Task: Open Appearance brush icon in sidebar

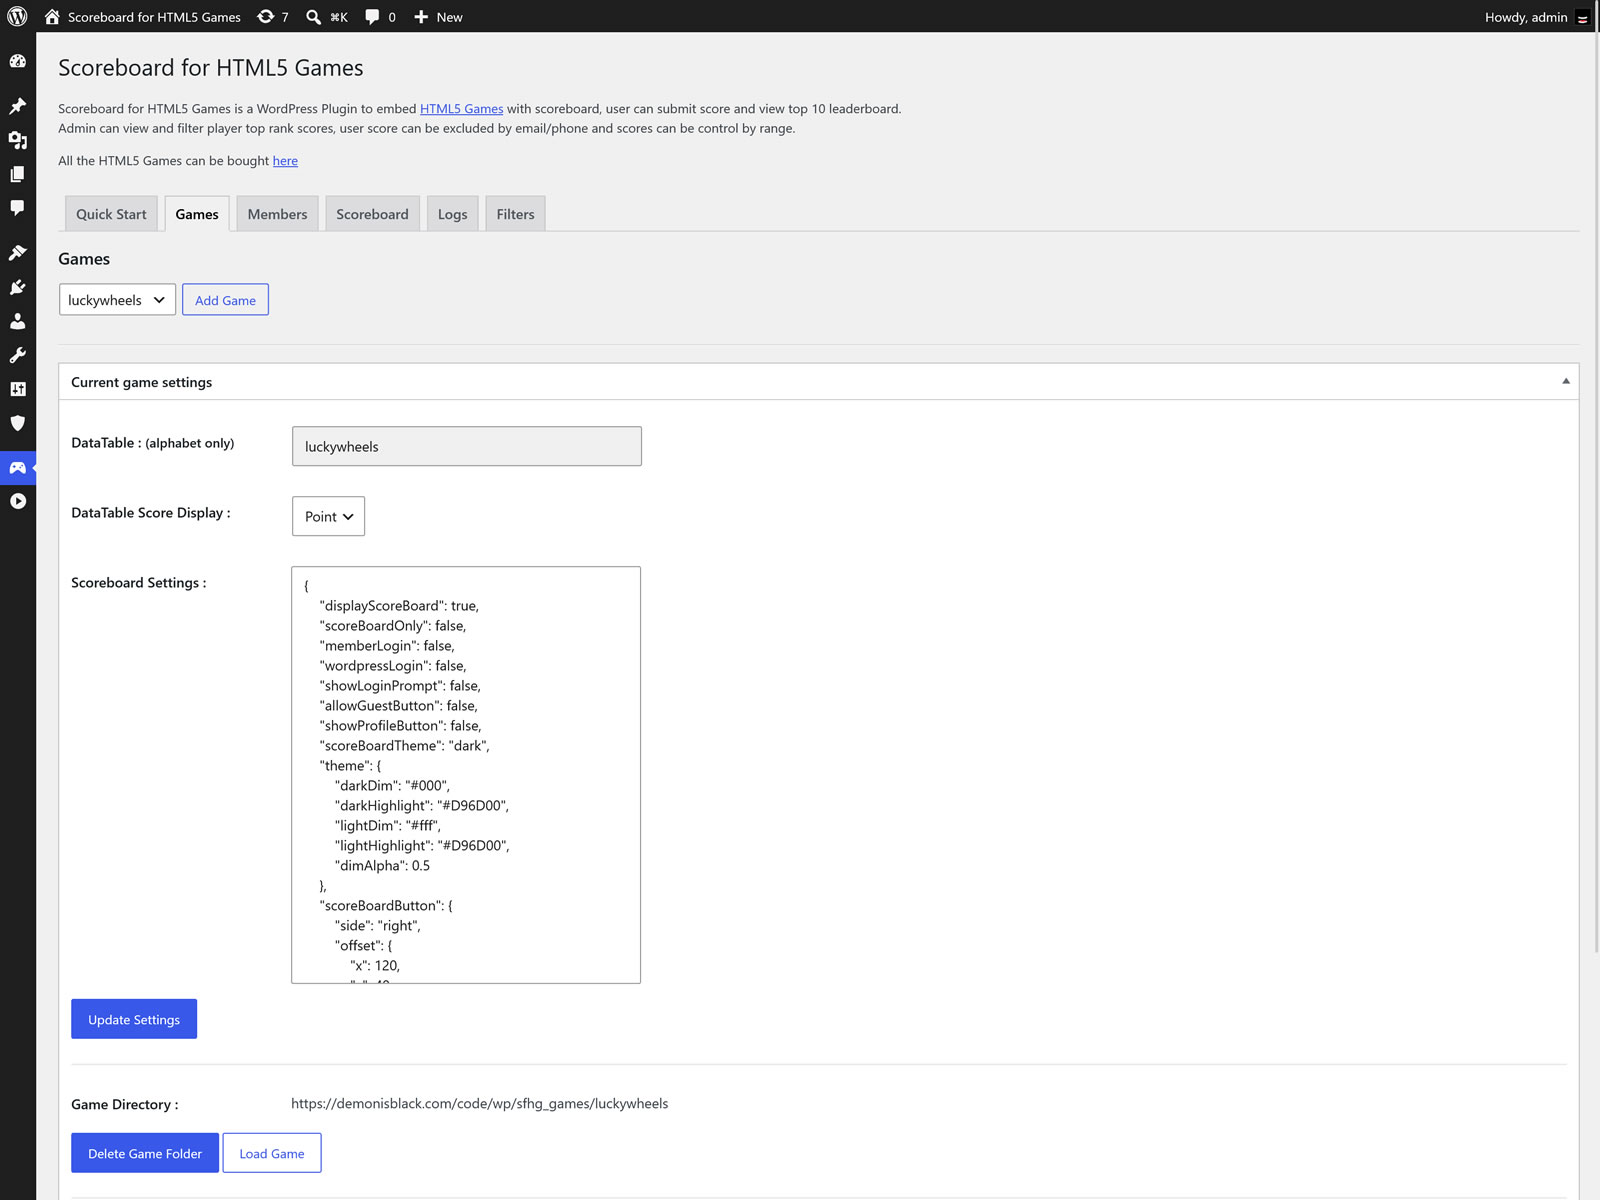Action: click(18, 253)
